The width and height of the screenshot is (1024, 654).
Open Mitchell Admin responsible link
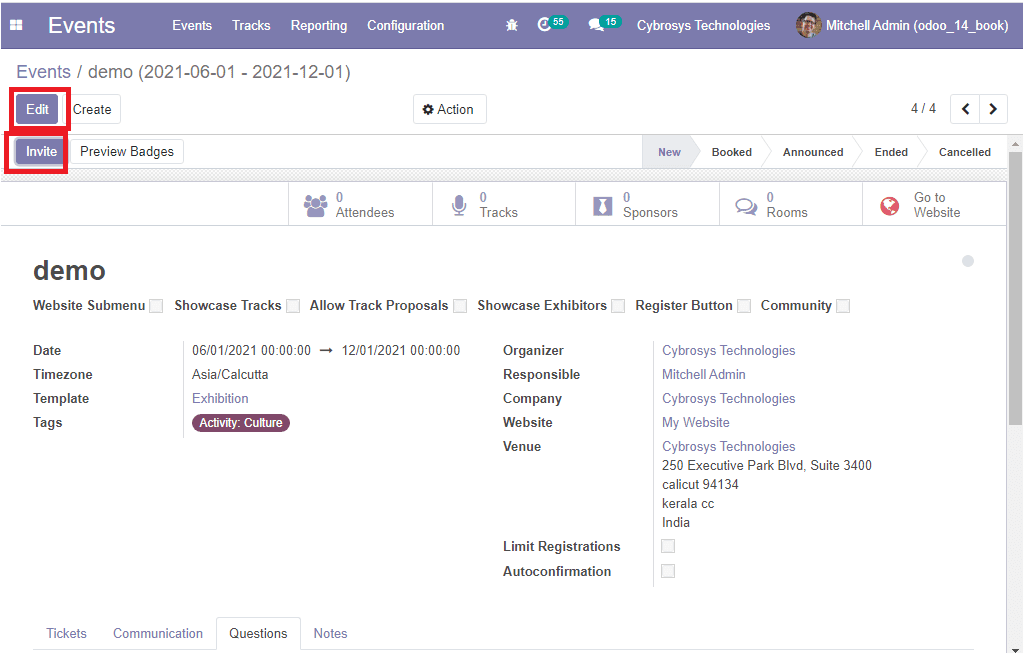pyautogui.click(x=703, y=374)
